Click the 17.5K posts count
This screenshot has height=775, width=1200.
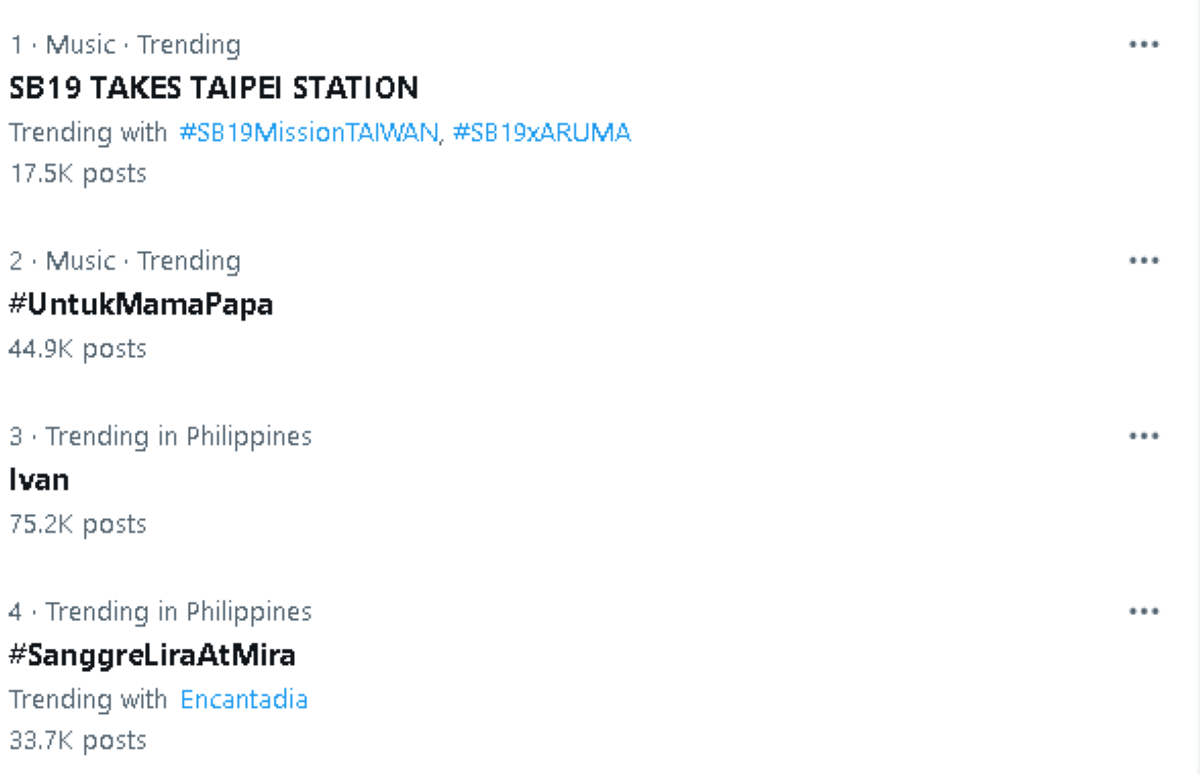click(x=78, y=173)
